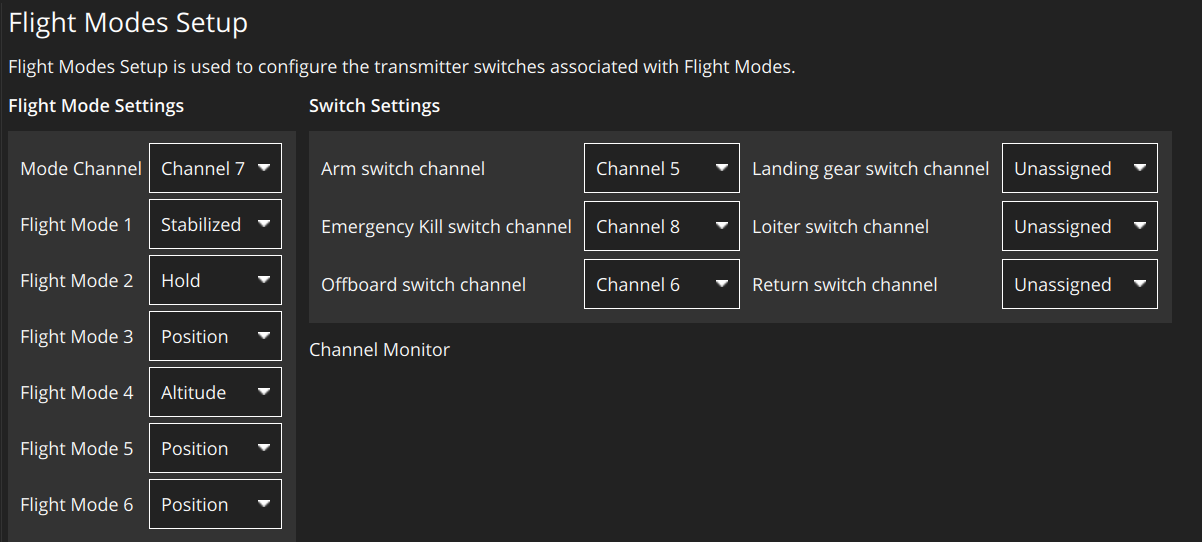
Task: Open Loiter switch channel dropdown
Action: point(1080,226)
